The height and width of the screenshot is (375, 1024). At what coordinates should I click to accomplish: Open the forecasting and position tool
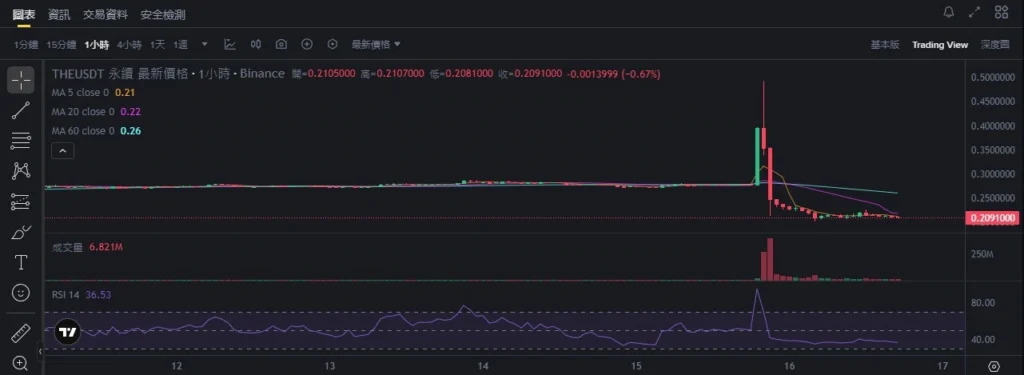tap(21, 202)
